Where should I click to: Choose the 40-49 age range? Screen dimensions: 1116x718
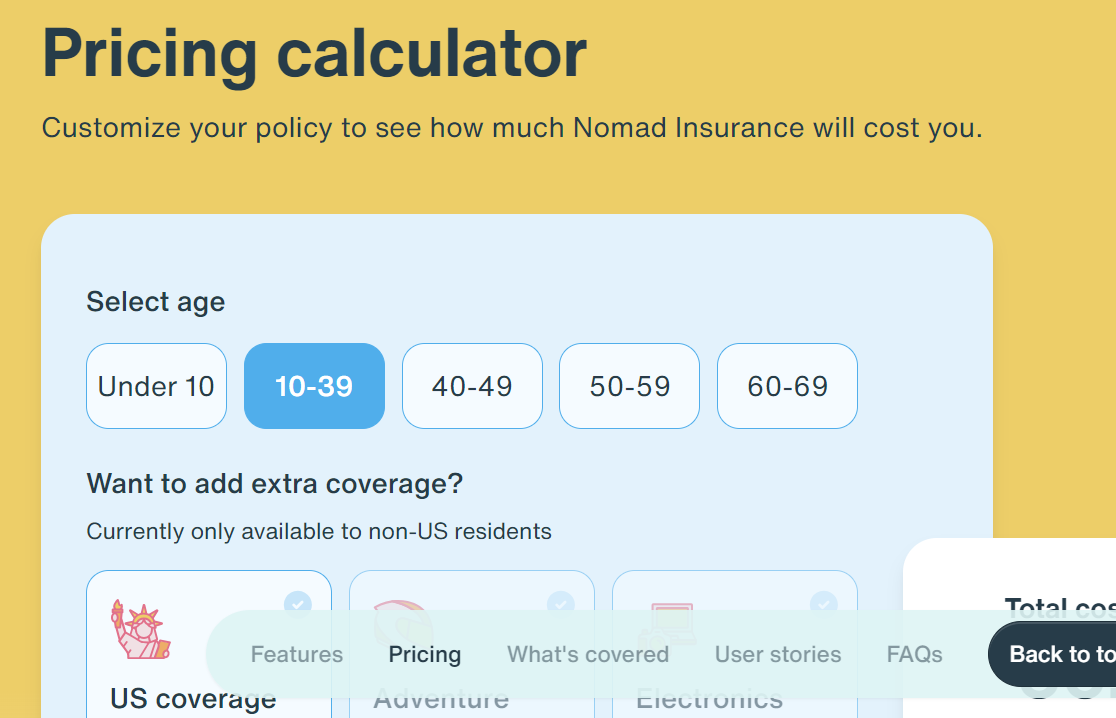point(472,386)
